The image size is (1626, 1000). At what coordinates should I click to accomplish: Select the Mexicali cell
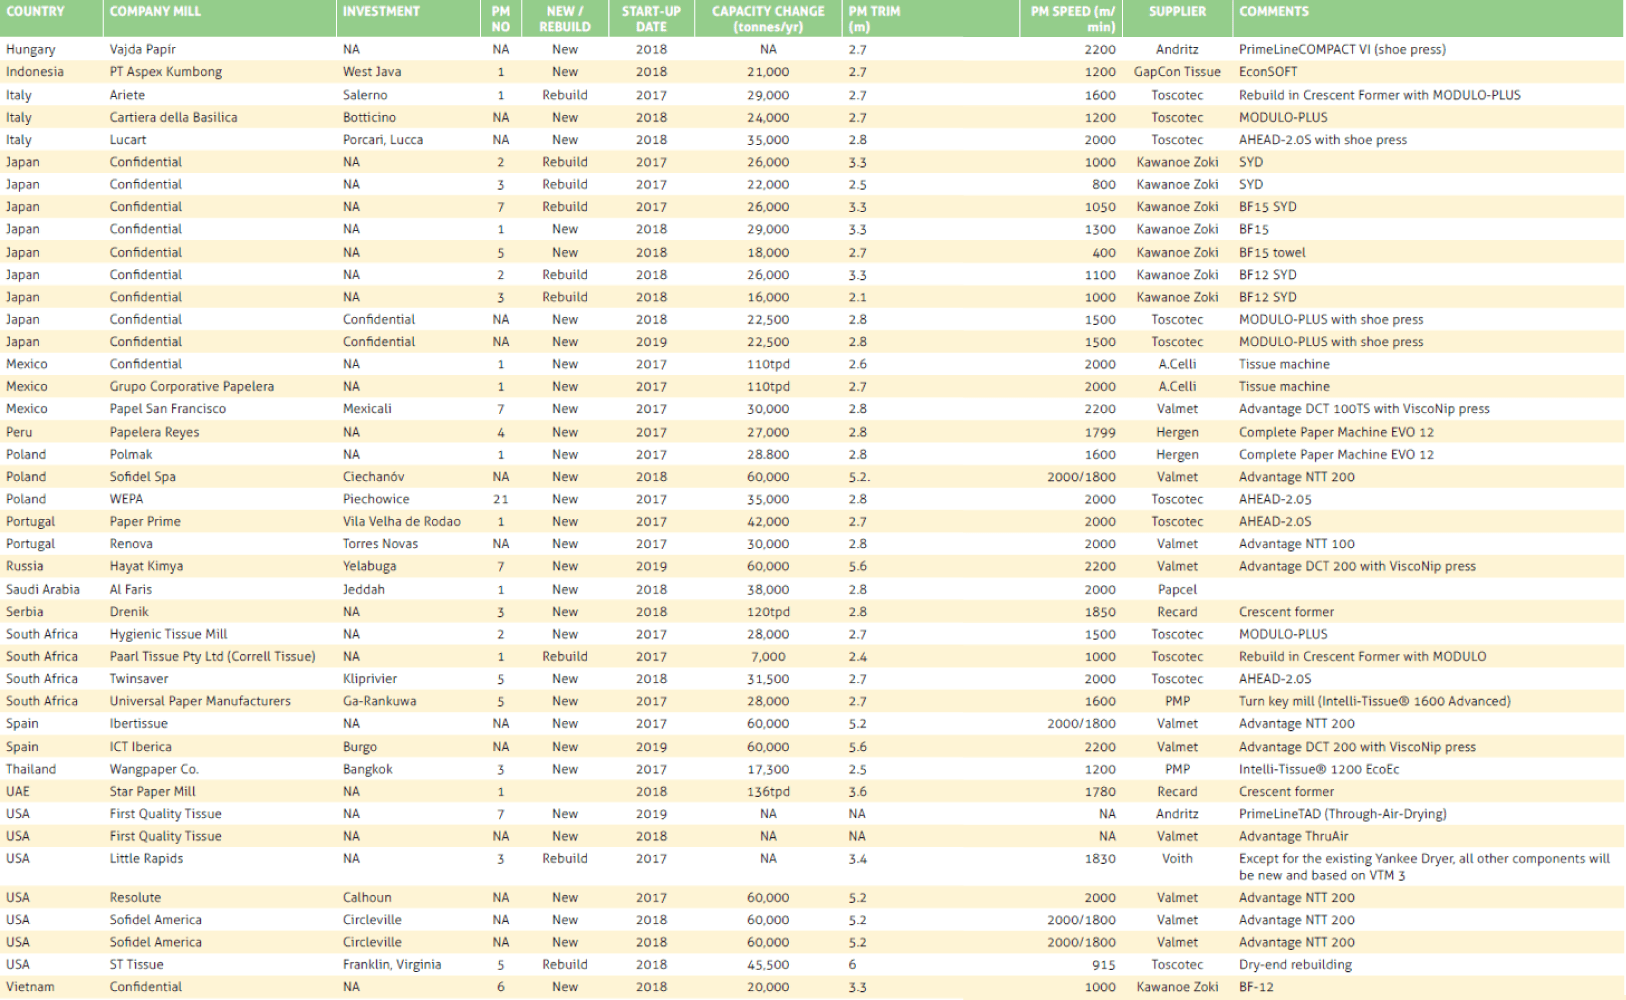pyautogui.click(x=367, y=409)
